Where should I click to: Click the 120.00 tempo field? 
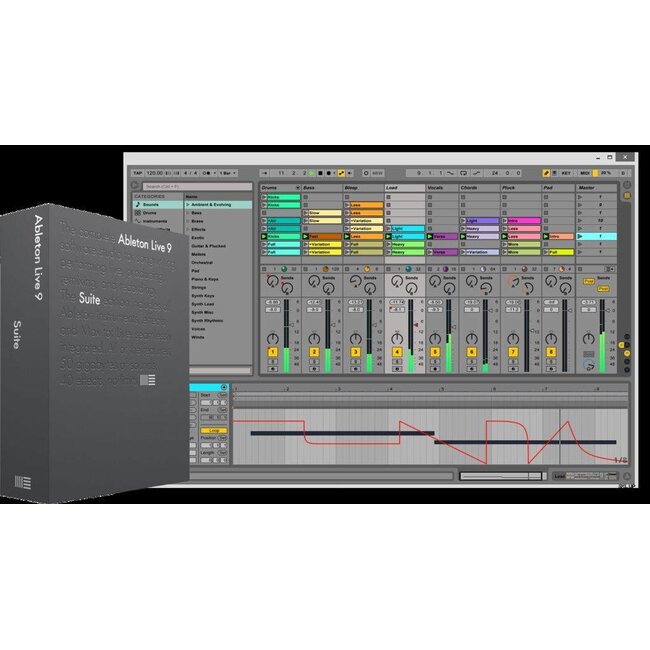point(154,173)
